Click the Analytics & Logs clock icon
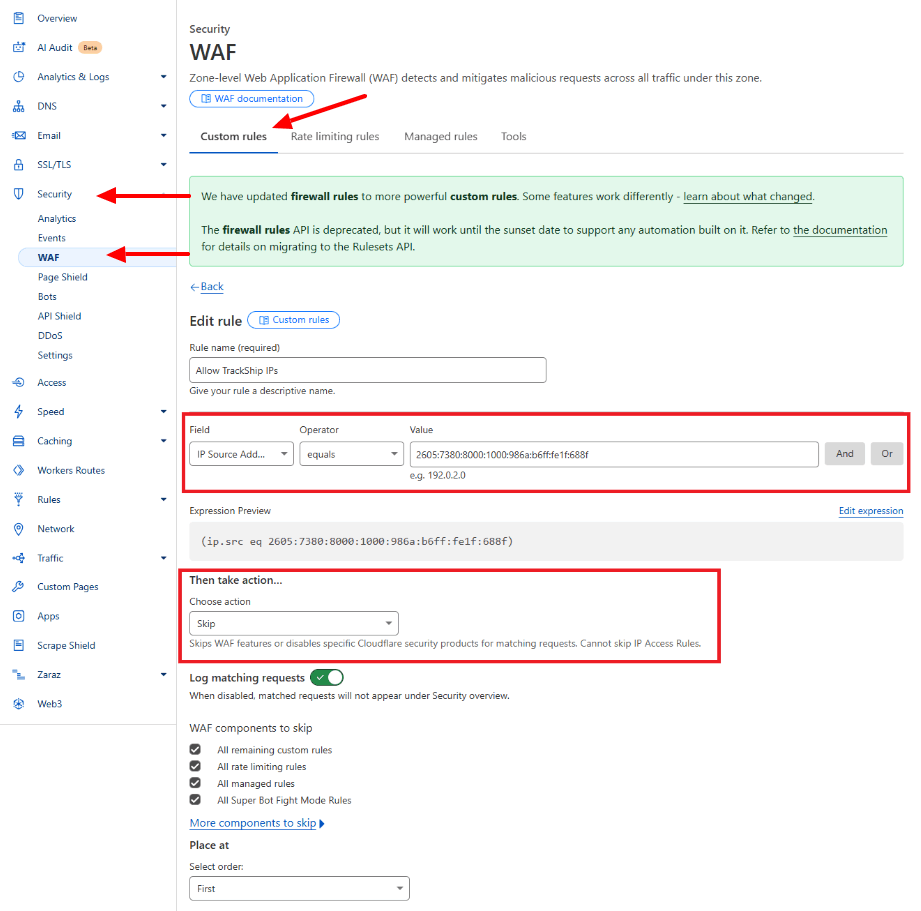Image resolution: width=921 pixels, height=911 pixels. coord(19,77)
